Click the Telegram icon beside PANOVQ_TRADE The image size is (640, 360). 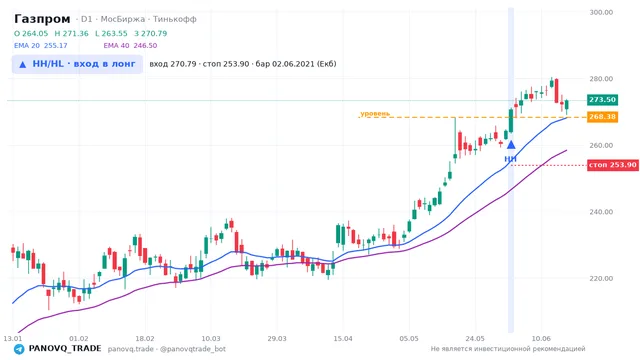pos(19,349)
